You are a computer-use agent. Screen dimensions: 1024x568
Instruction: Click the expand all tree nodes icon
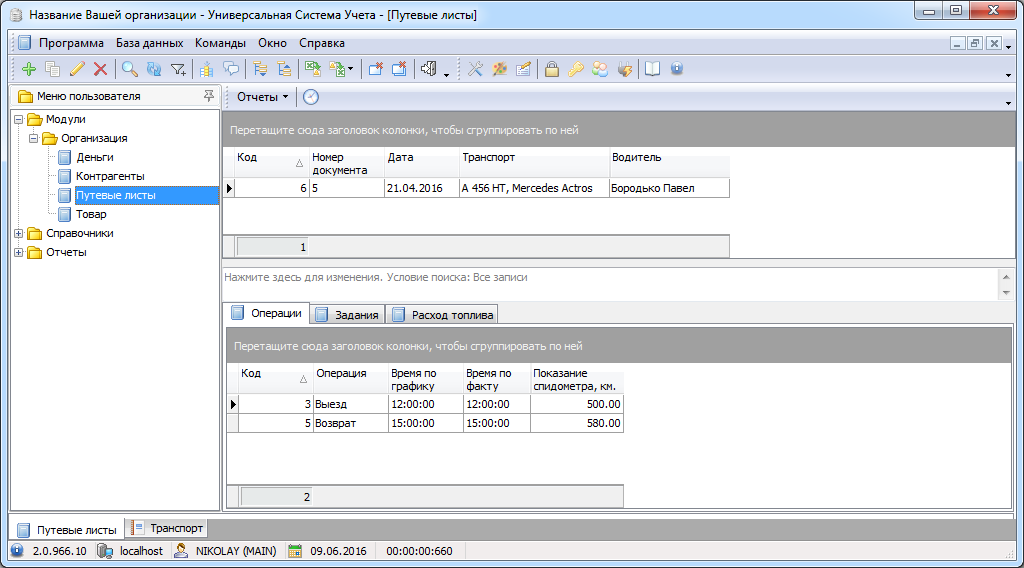260,69
